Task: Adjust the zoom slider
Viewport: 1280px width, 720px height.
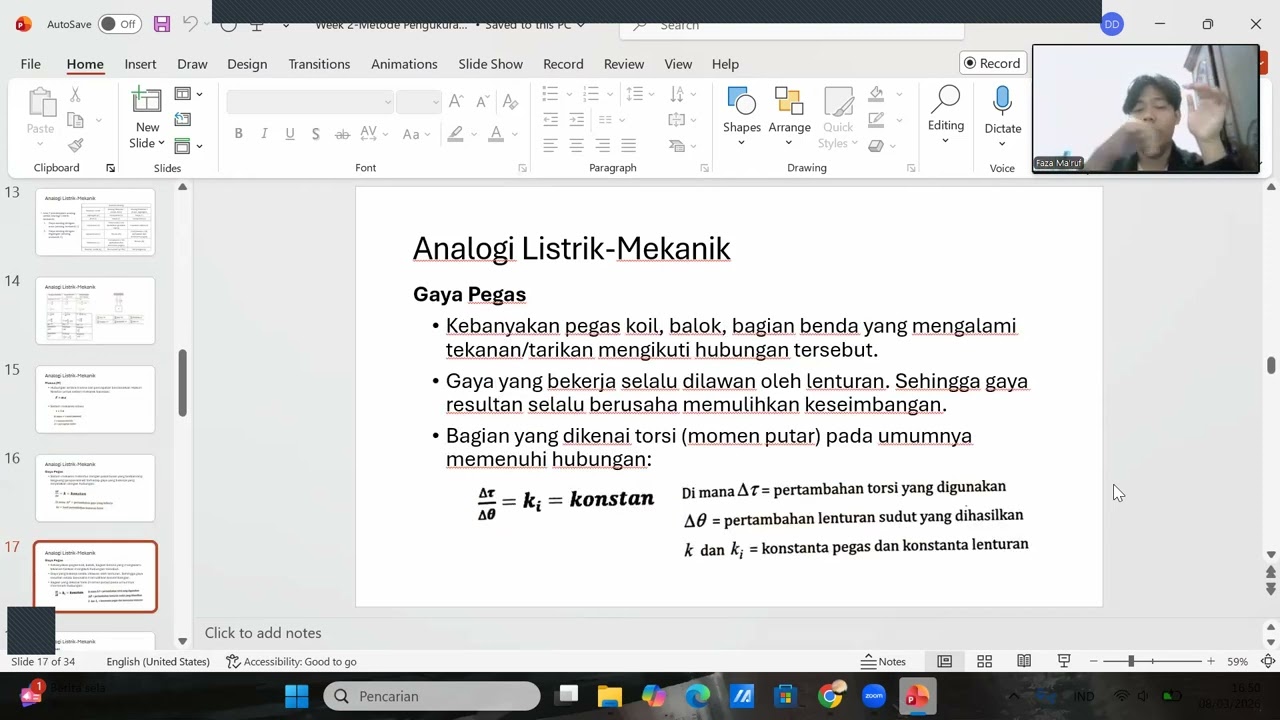Action: [x=1131, y=661]
